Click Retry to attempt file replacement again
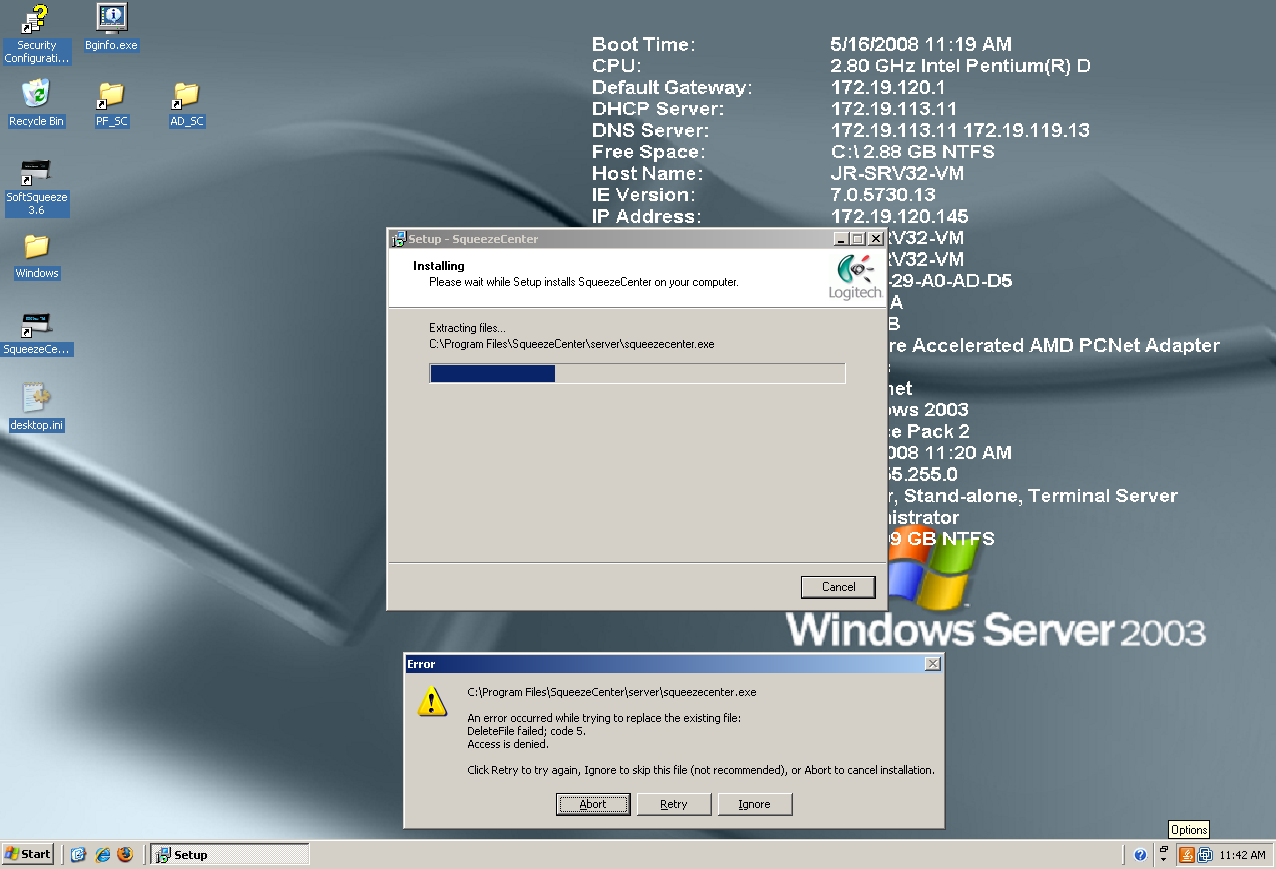This screenshot has height=869, width=1276. [x=674, y=804]
